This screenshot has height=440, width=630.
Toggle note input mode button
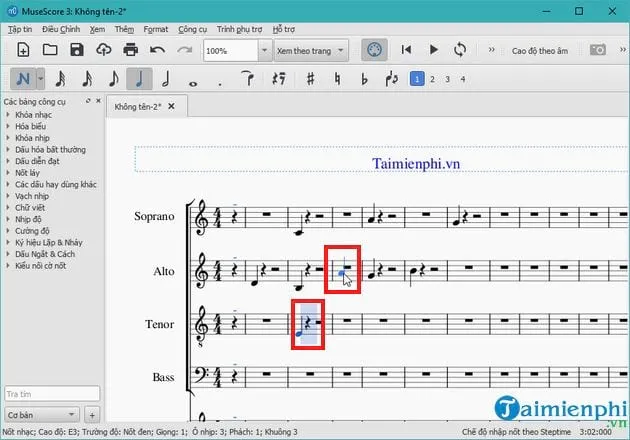click(x=22, y=78)
